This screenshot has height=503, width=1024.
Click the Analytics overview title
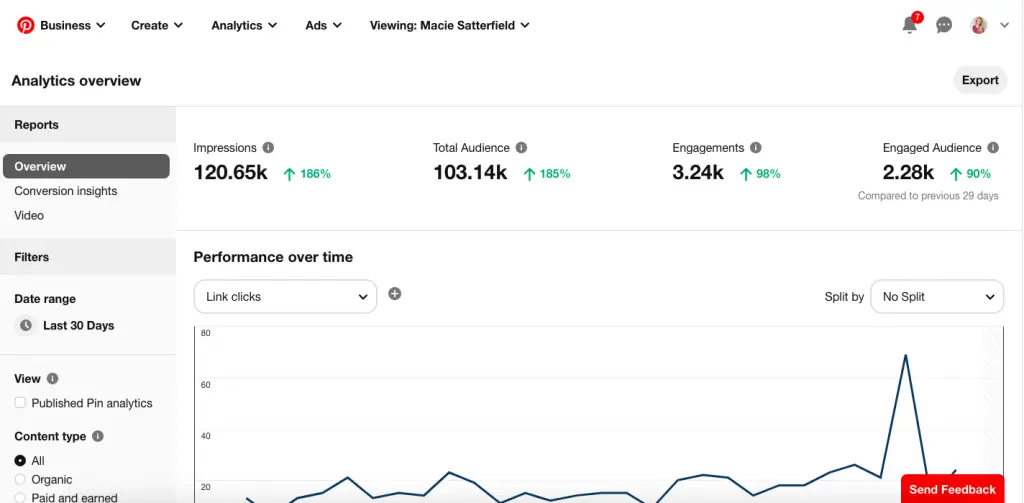coord(76,81)
